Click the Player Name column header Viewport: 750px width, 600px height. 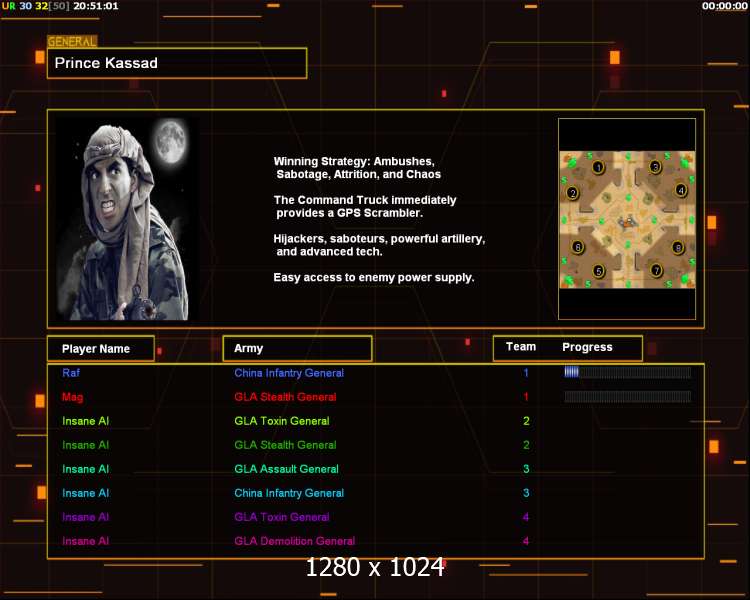(x=101, y=348)
